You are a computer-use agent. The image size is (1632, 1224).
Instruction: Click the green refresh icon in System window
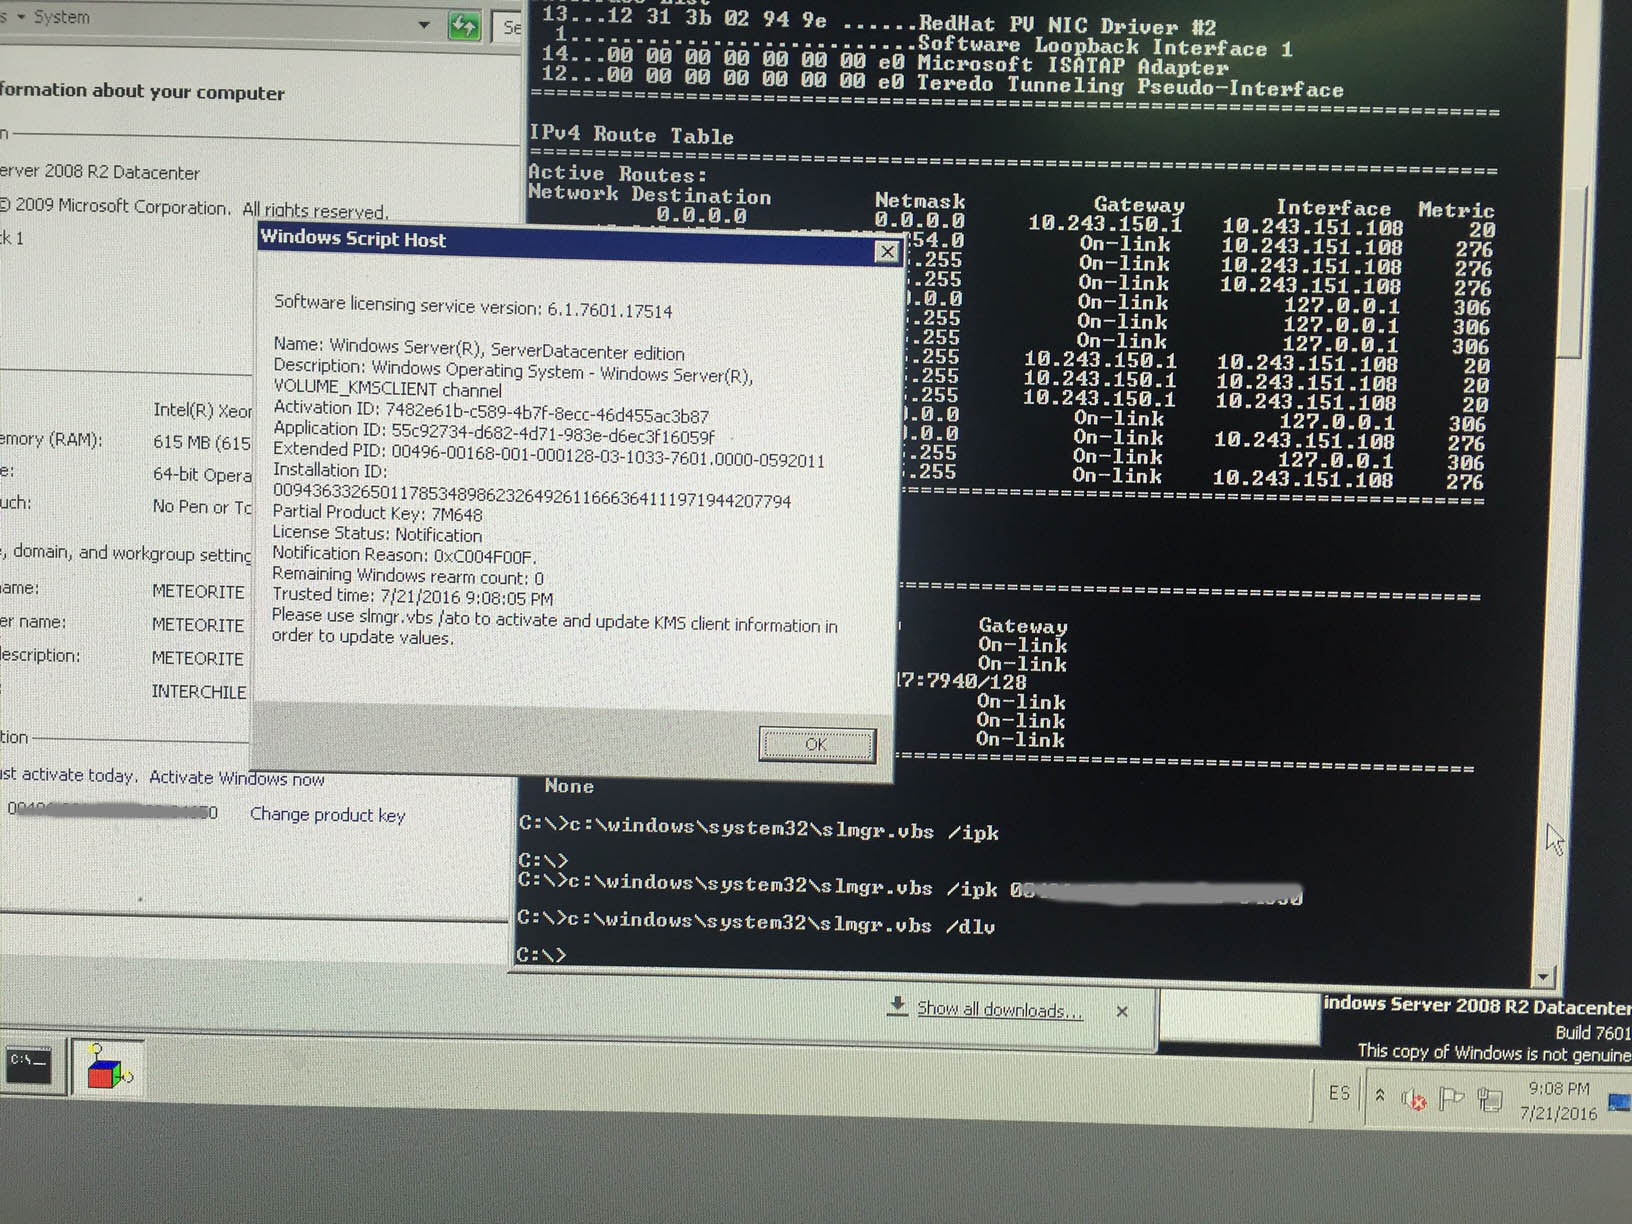(464, 26)
